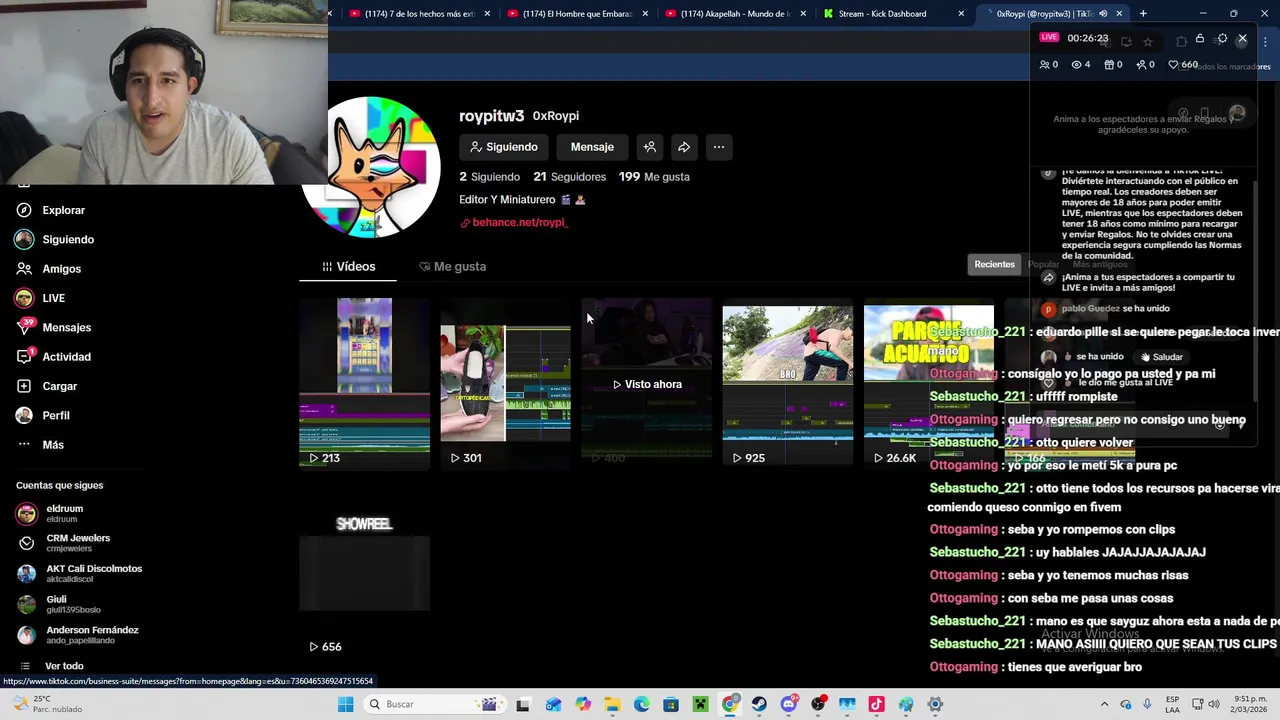Open CRM Jewelers followed account

[x=63, y=543]
